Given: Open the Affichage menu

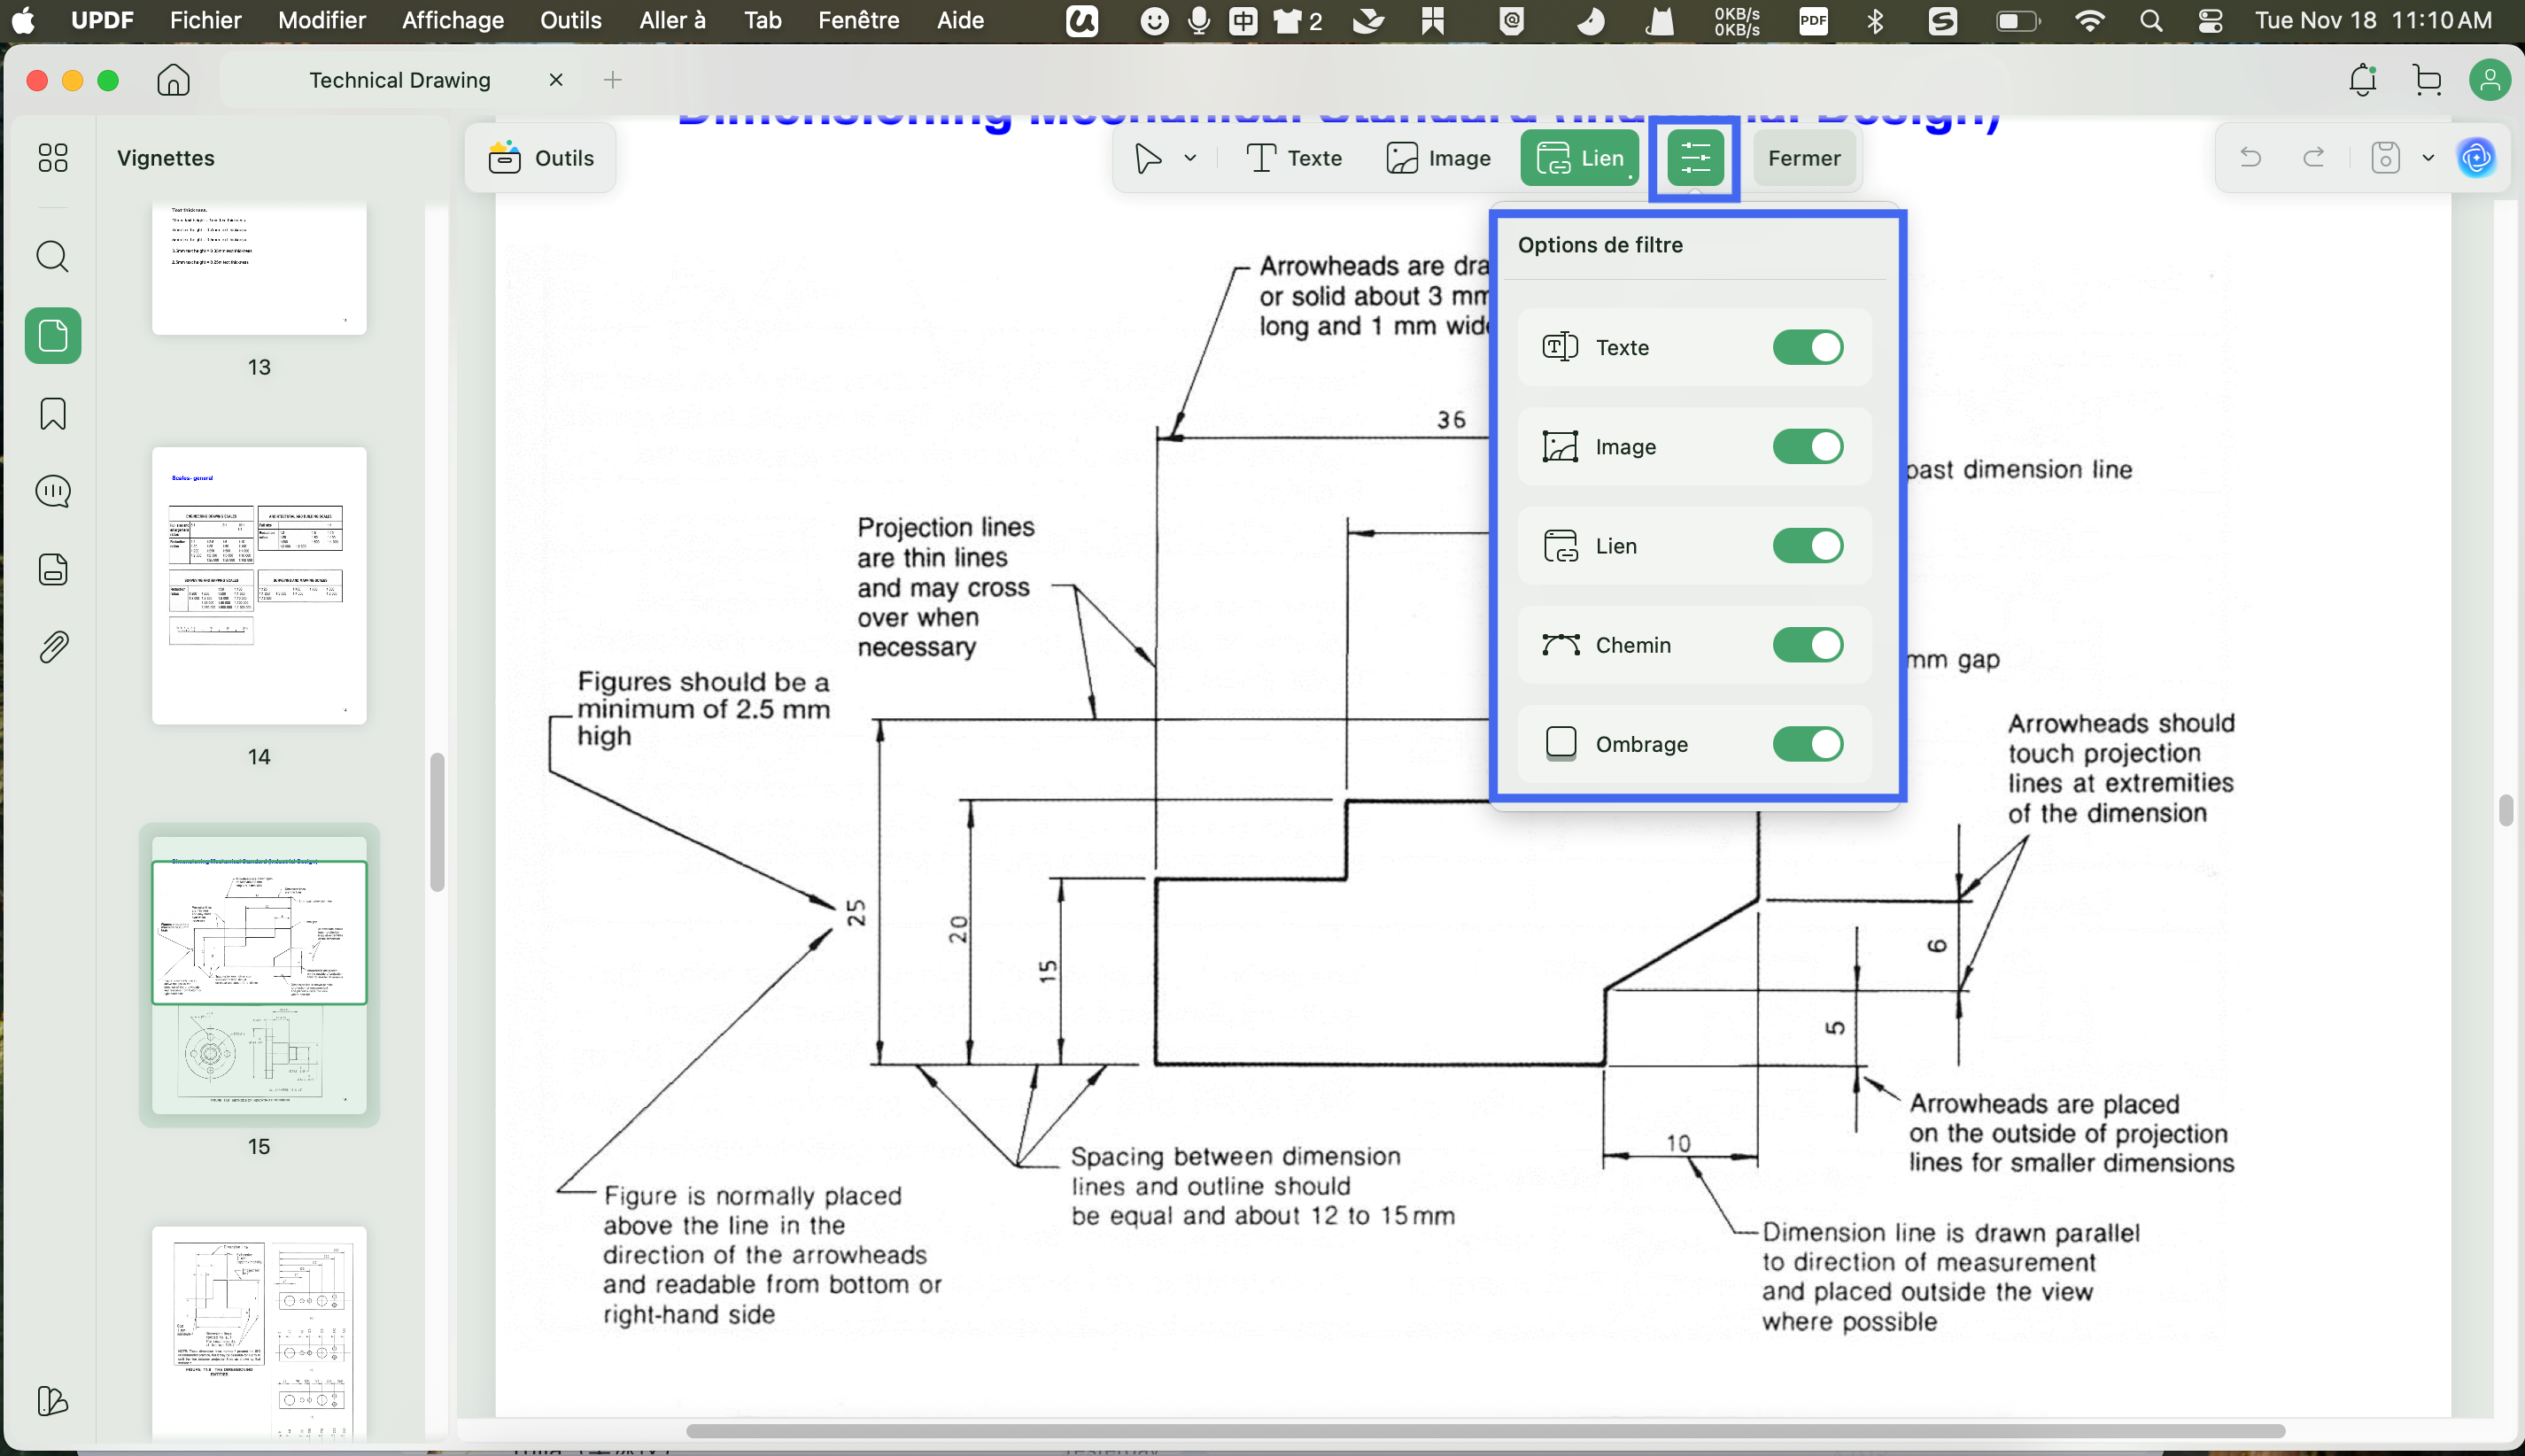Looking at the screenshot, I should [452, 20].
